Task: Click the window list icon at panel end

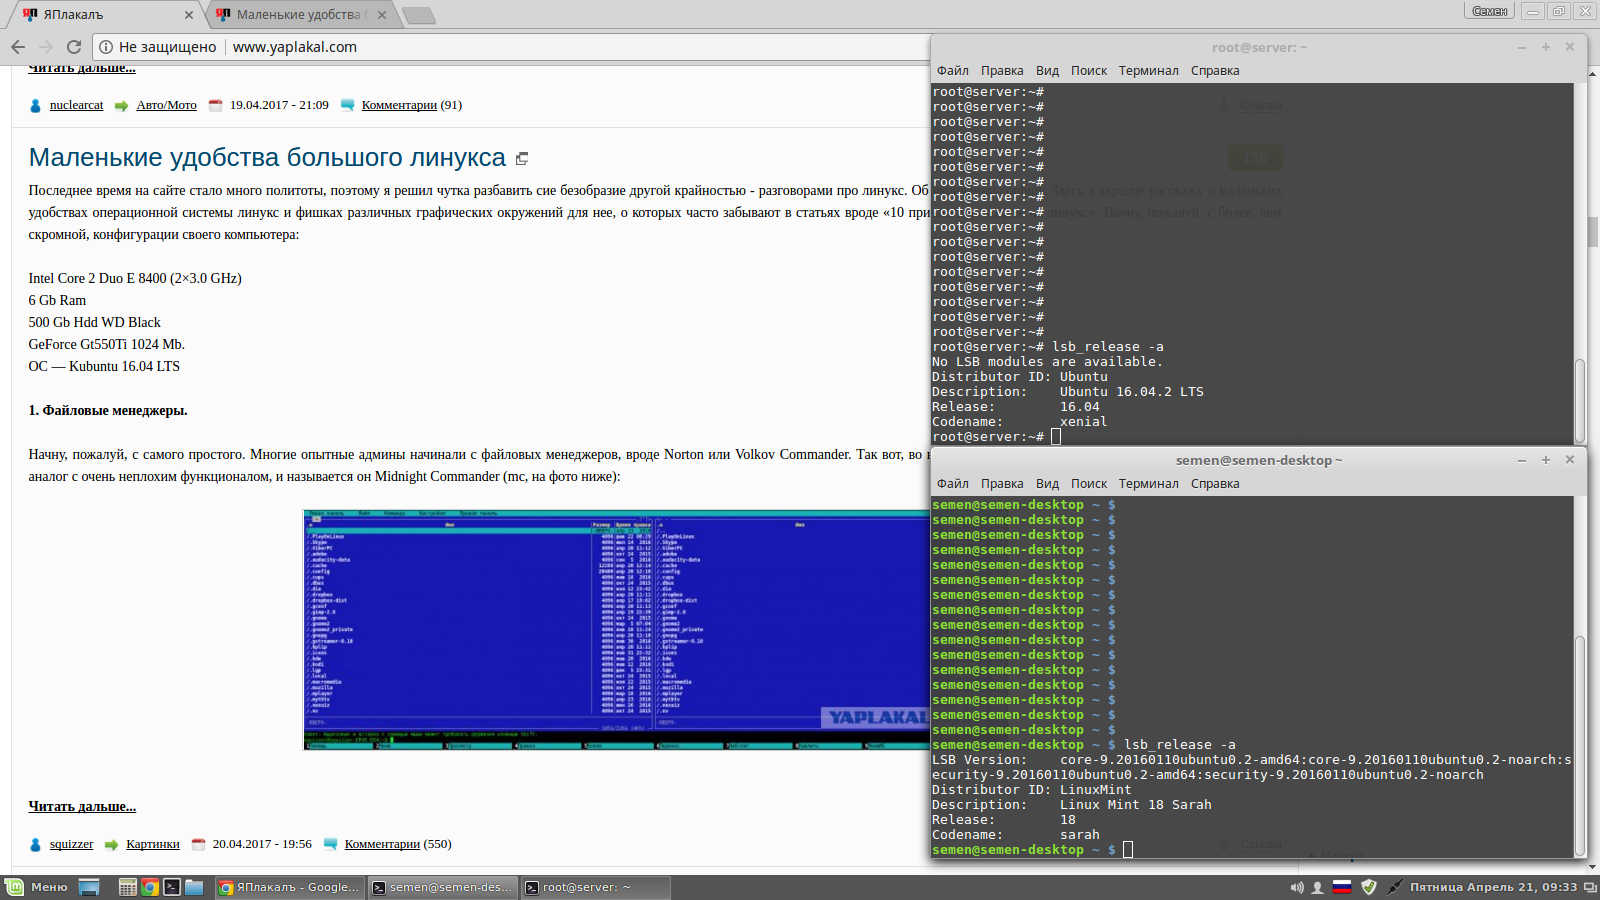Action: point(1590,887)
